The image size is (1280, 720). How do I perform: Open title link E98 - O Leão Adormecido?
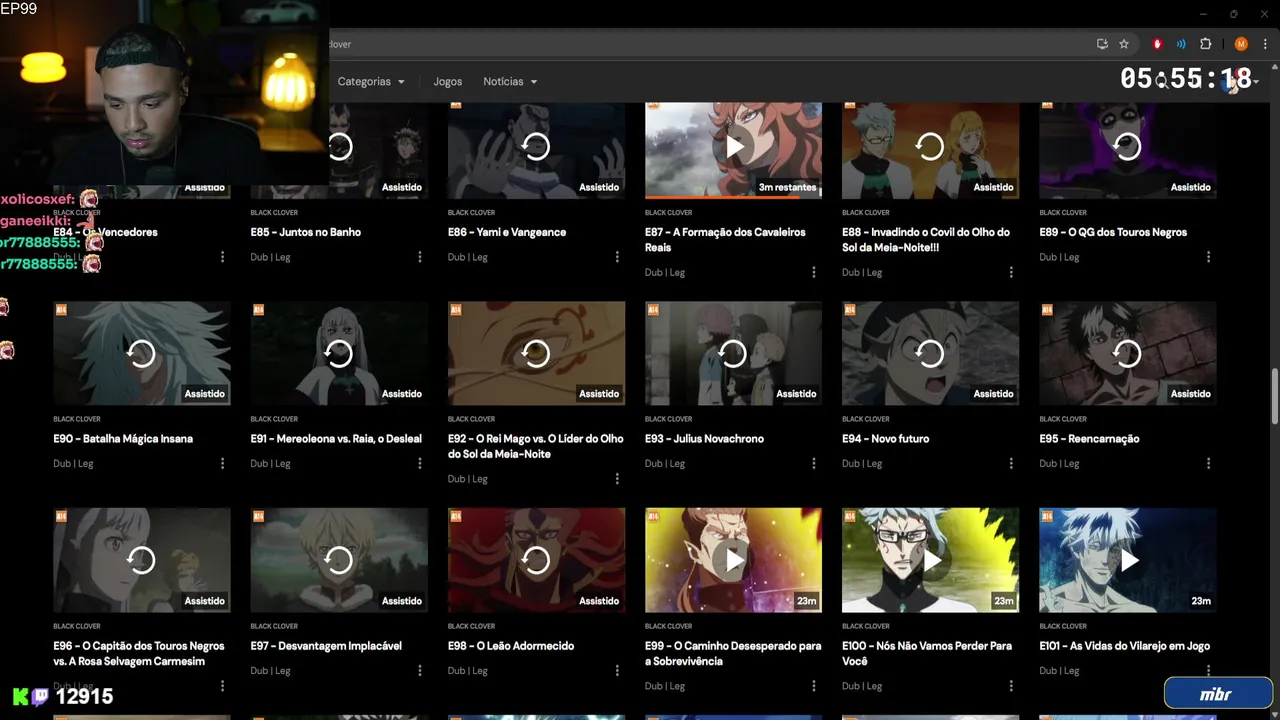point(511,646)
